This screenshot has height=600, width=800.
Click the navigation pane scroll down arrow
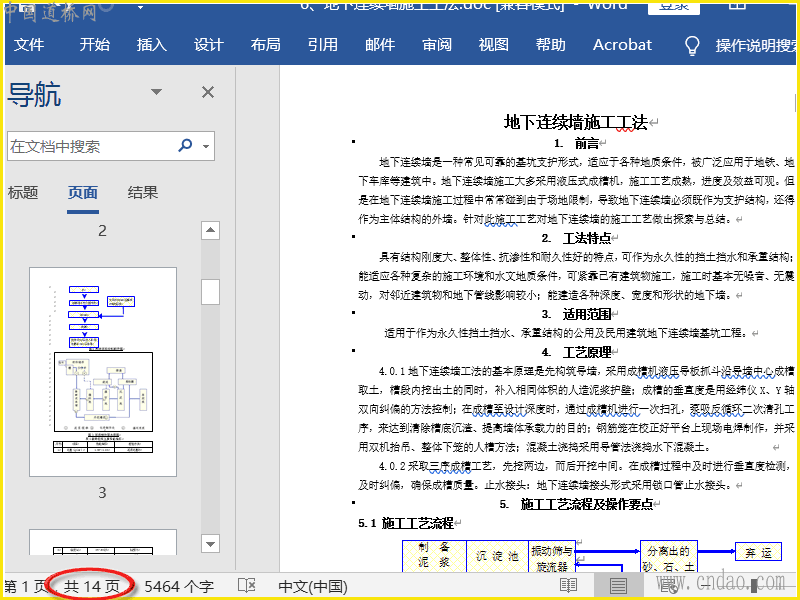click(x=210, y=544)
